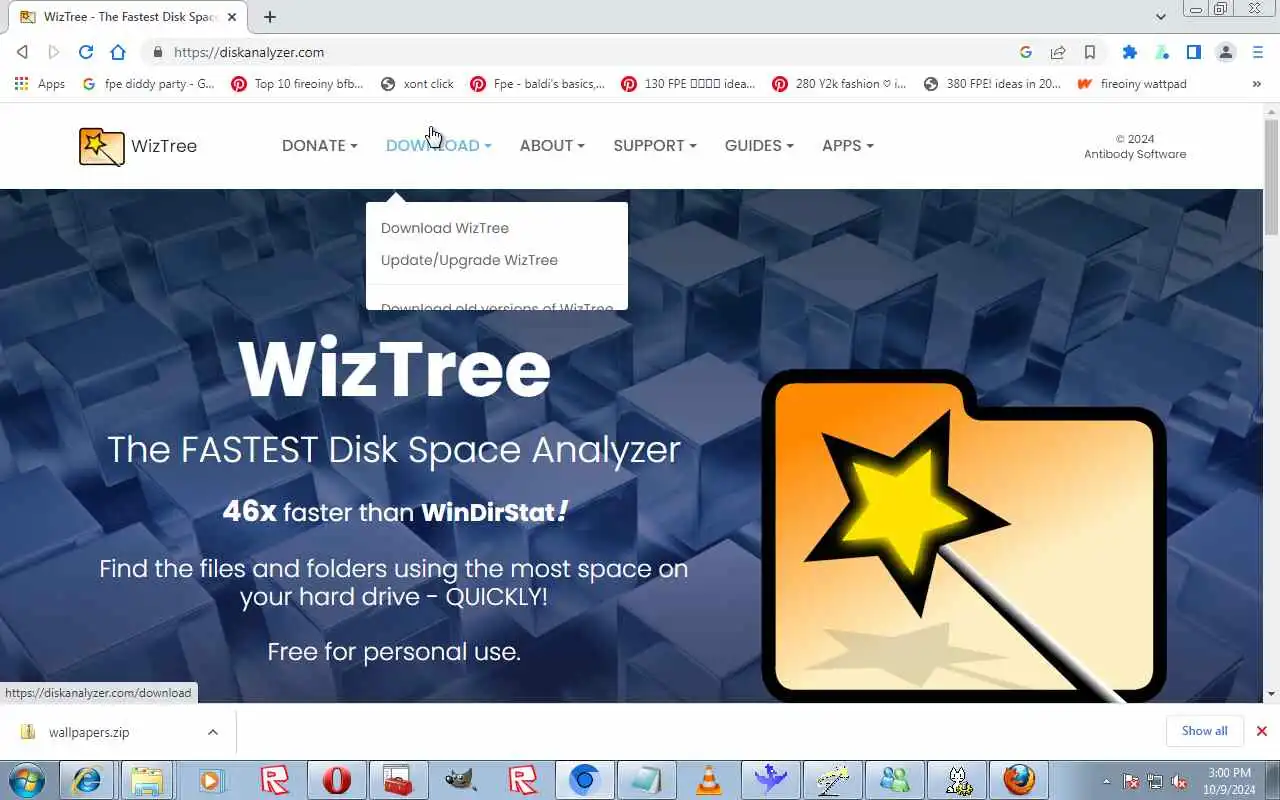Reload the page with the refresh icon
Image resolution: width=1280 pixels, height=800 pixels.
tap(86, 52)
